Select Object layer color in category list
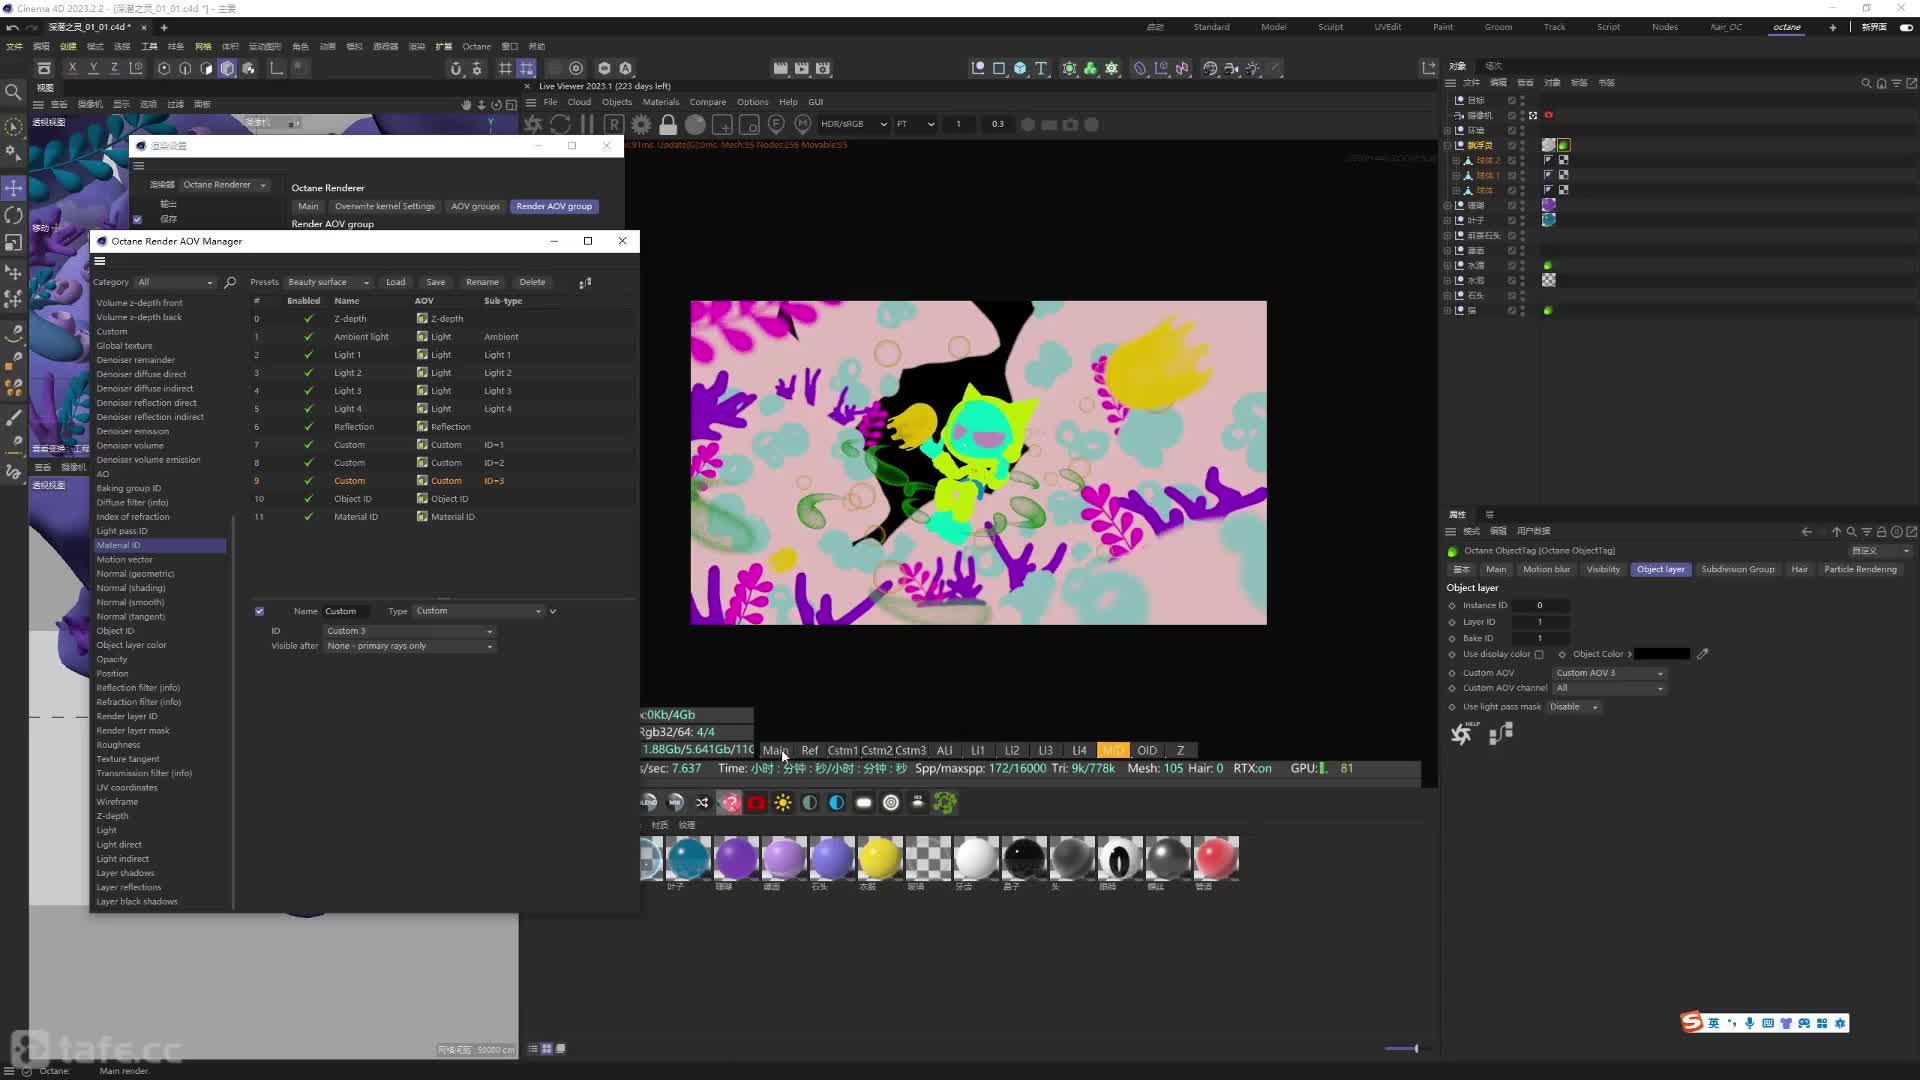The height and width of the screenshot is (1080, 1920). pos(131,645)
